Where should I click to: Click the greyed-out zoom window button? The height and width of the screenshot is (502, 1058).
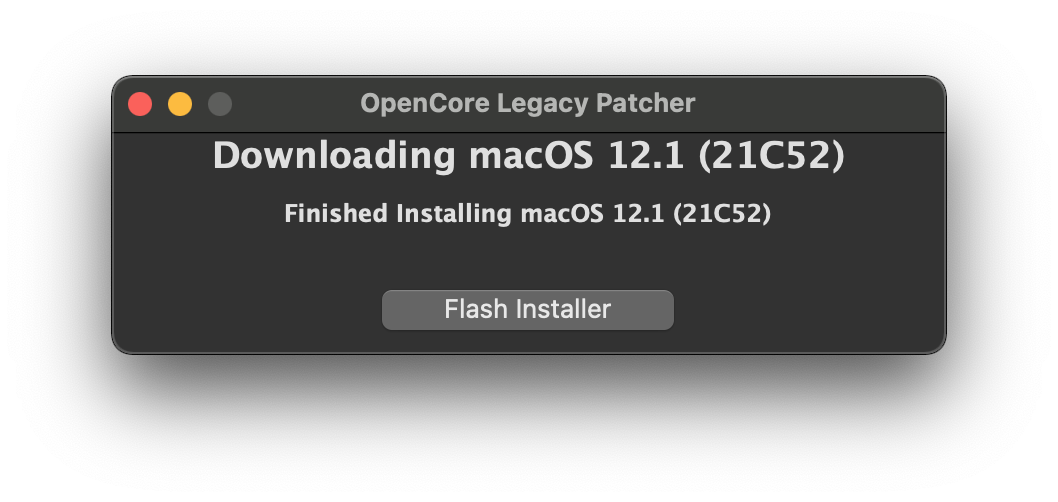coord(219,104)
